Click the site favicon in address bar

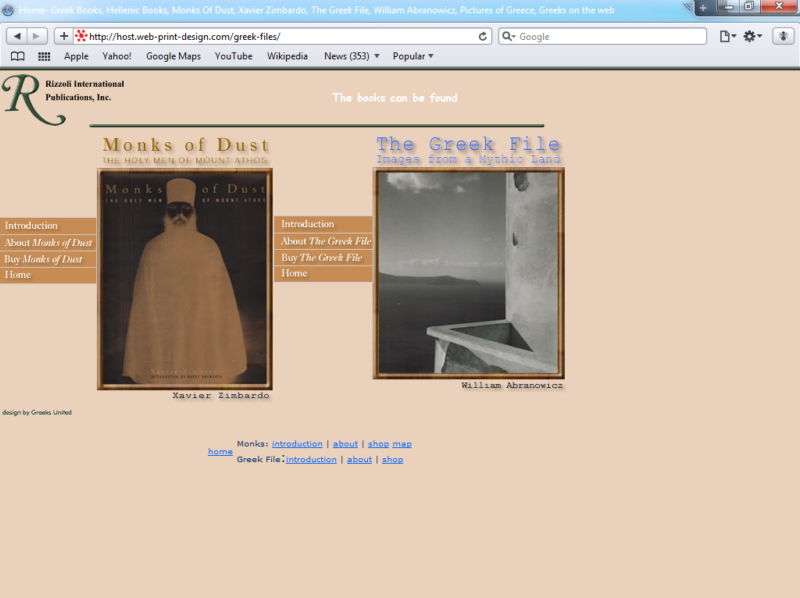point(81,36)
